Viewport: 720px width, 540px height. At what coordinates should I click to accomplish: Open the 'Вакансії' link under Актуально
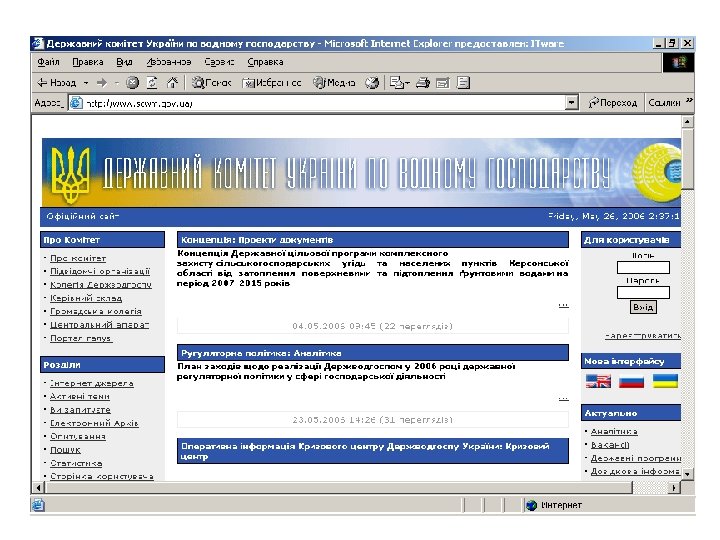(x=610, y=445)
